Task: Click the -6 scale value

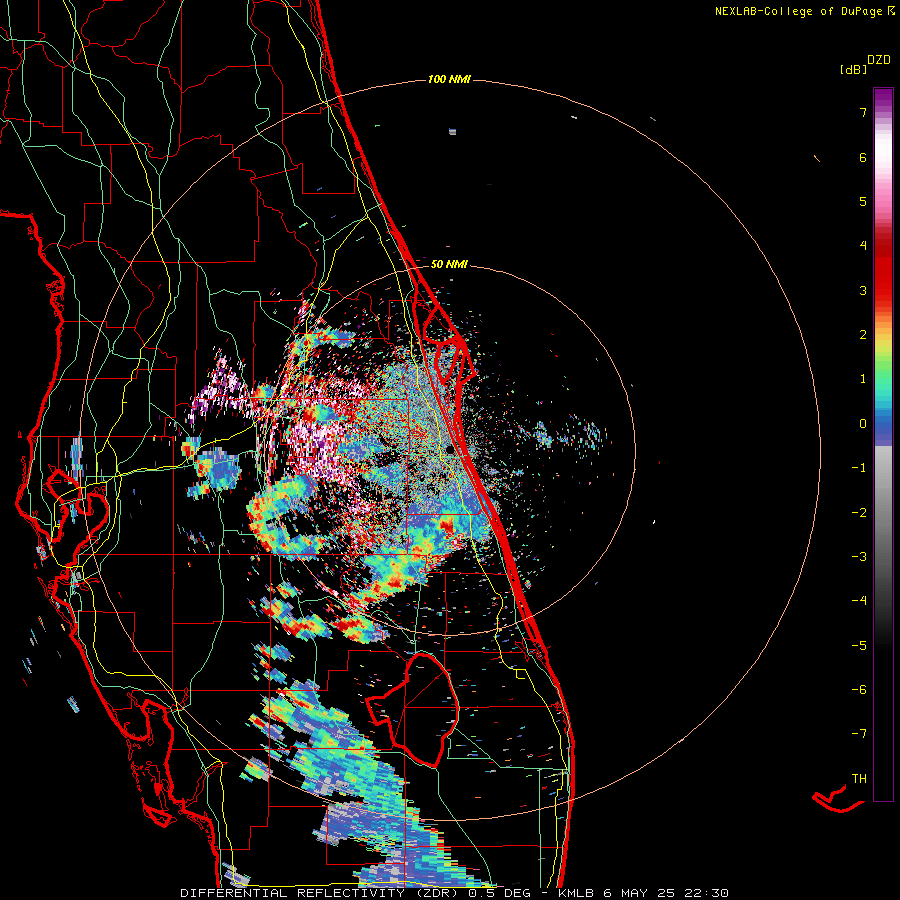Action: pos(859,690)
